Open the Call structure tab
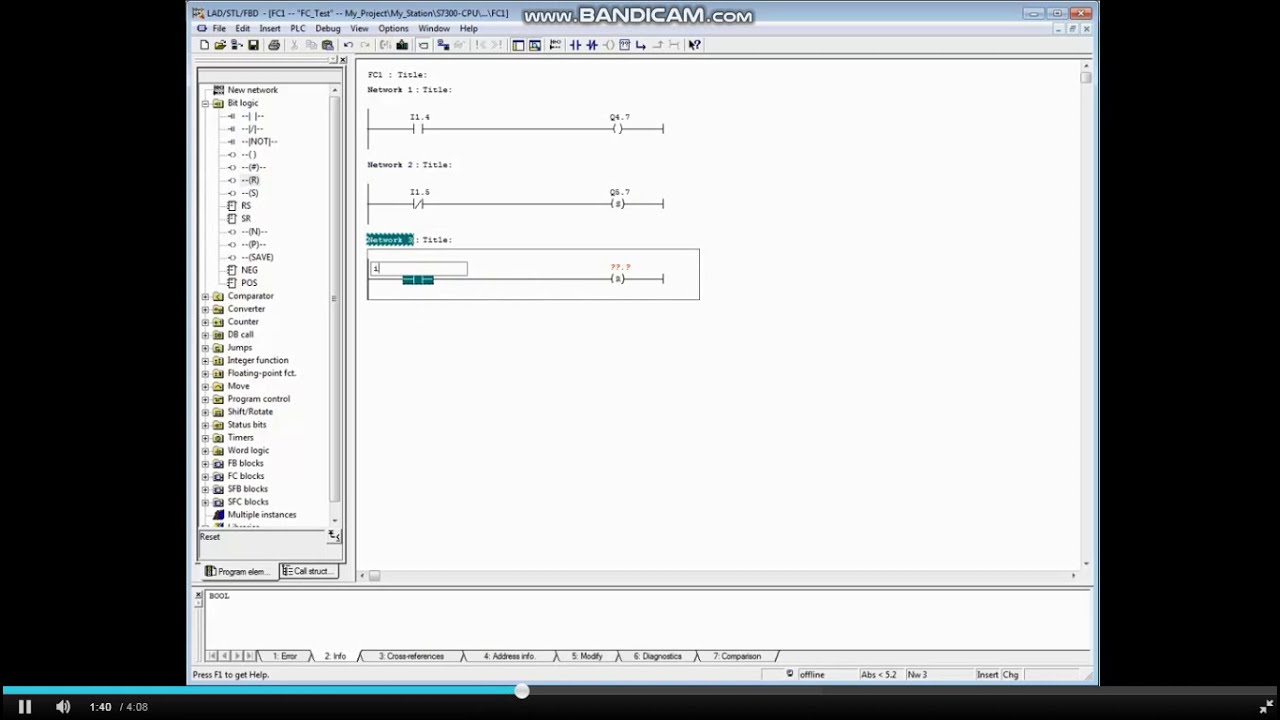 [x=307, y=571]
